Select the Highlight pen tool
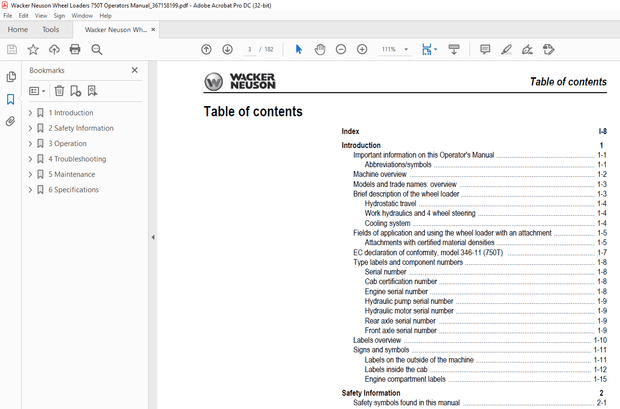Screen dimensions: 620x409 (x=507, y=49)
